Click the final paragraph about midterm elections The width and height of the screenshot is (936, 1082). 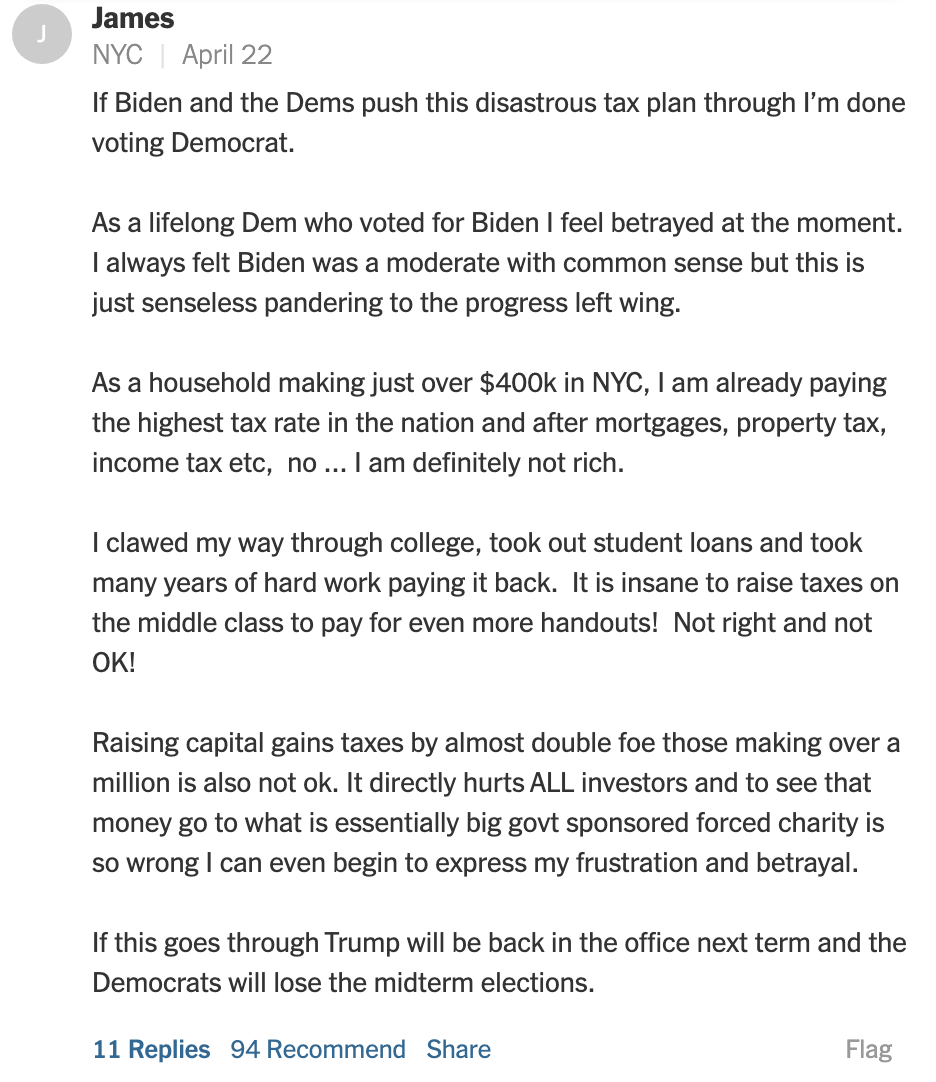coord(499,963)
